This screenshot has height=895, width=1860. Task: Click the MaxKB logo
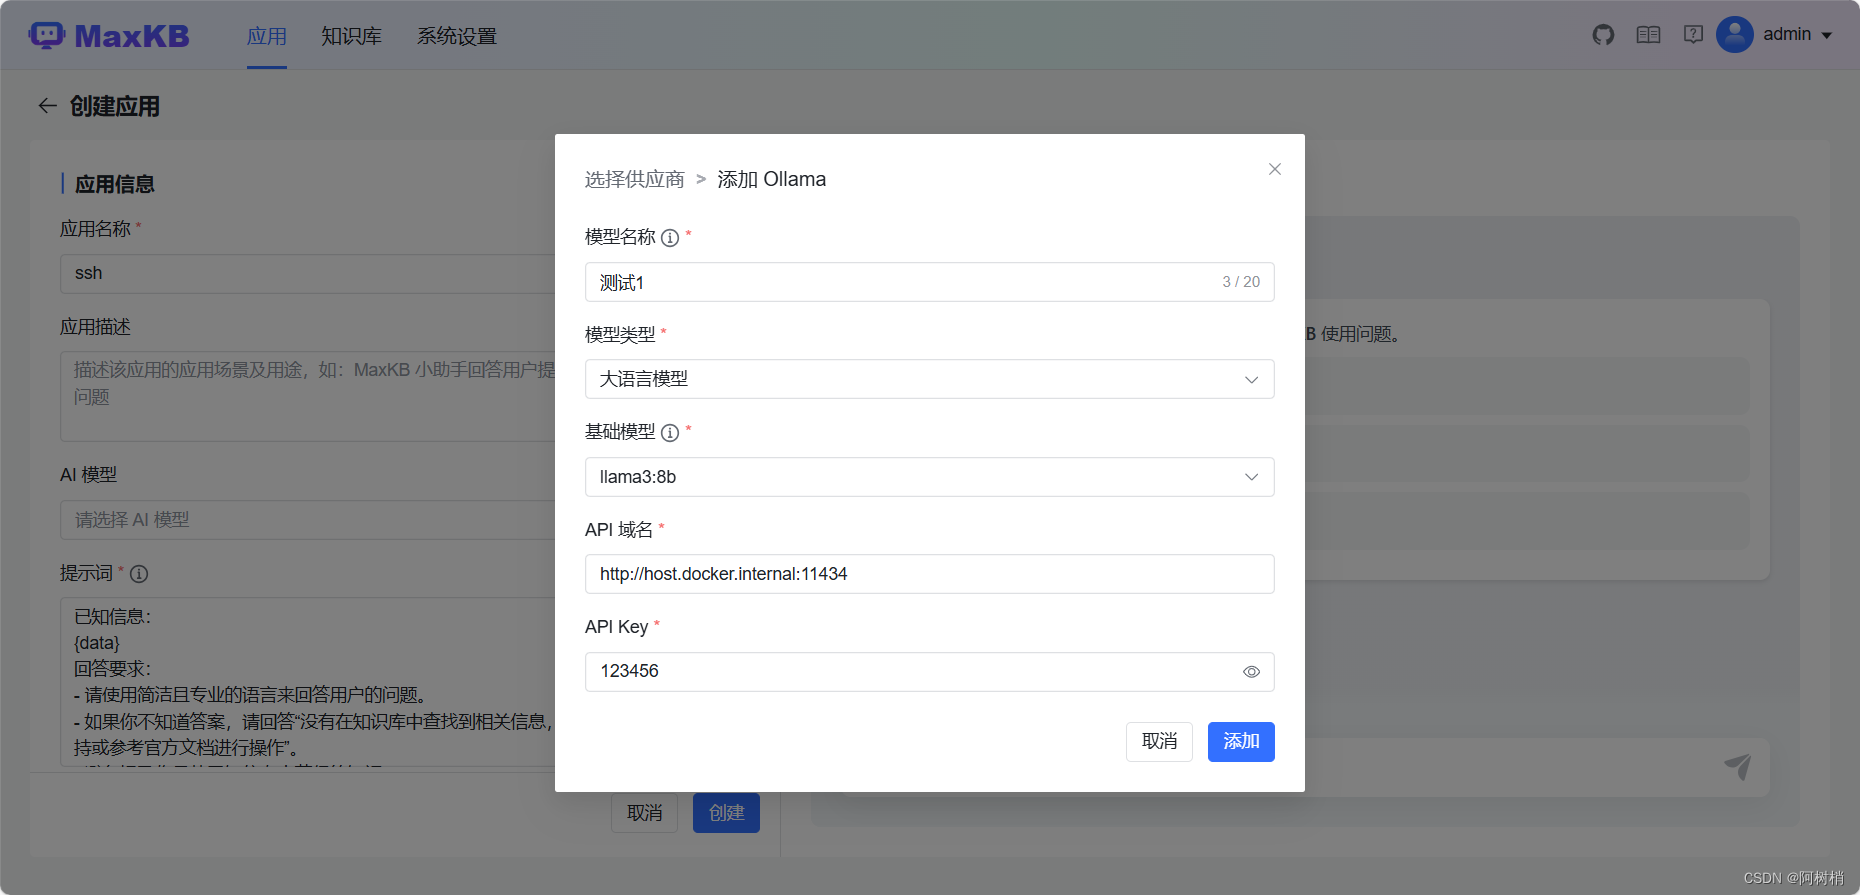coord(109,35)
